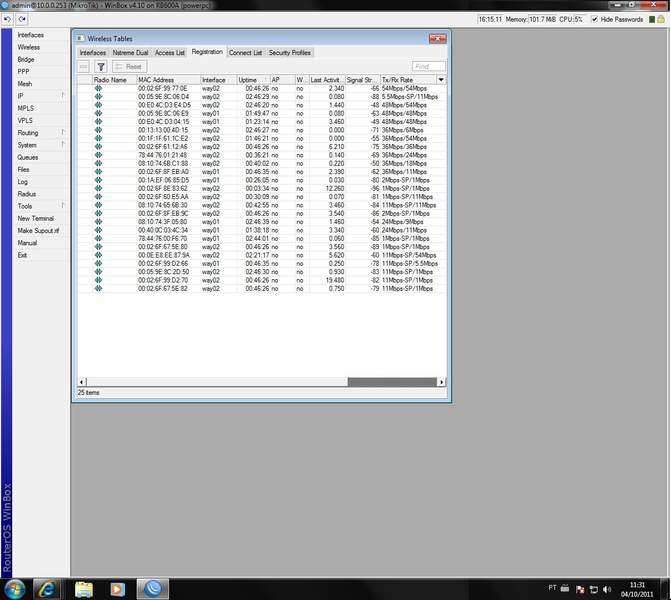Select the row with MAC 00:E0:4C:D3:E4:D5
671x600 pixels.
262,105
